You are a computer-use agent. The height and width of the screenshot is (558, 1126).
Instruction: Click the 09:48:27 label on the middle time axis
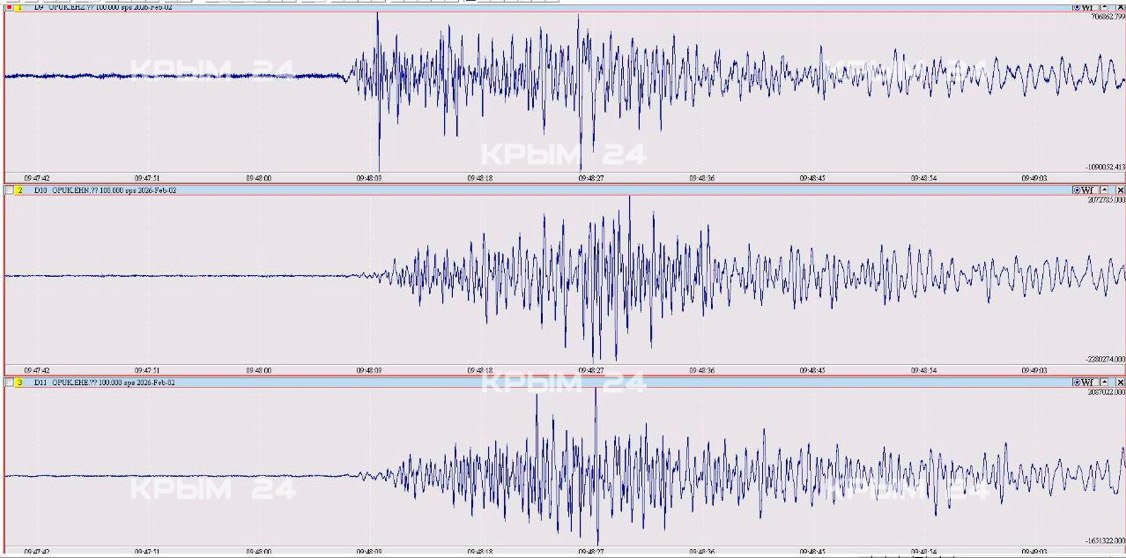(590, 369)
